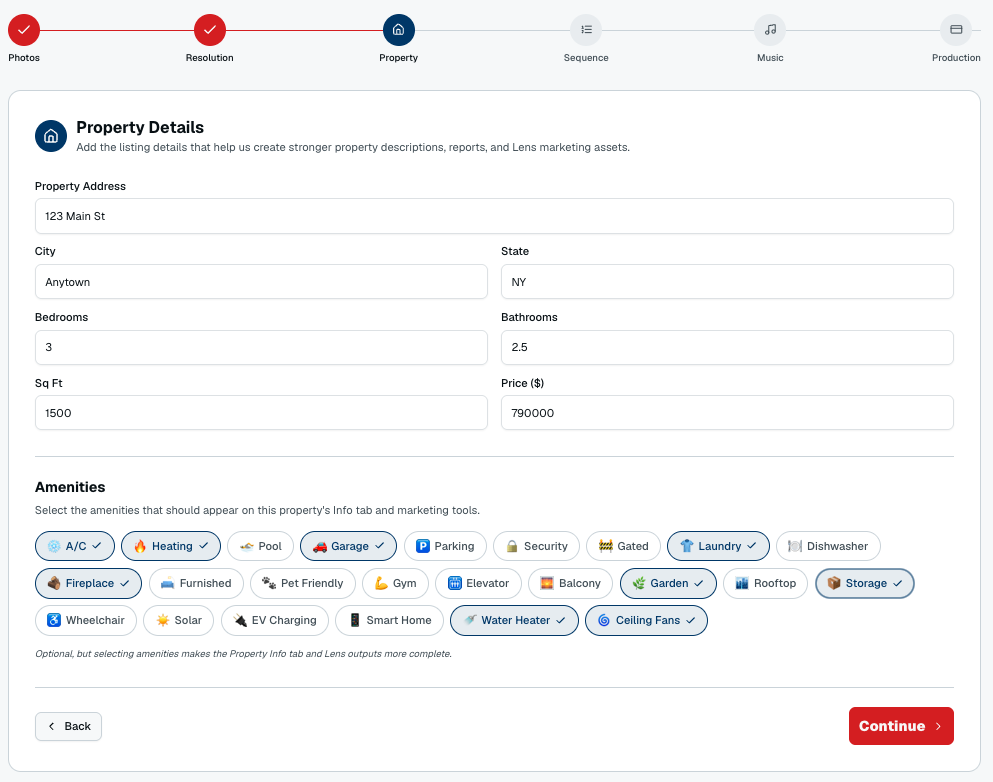The height and width of the screenshot is (782, 993).
Task: Click the Photos step label
Action: click(x=24, y=58)
